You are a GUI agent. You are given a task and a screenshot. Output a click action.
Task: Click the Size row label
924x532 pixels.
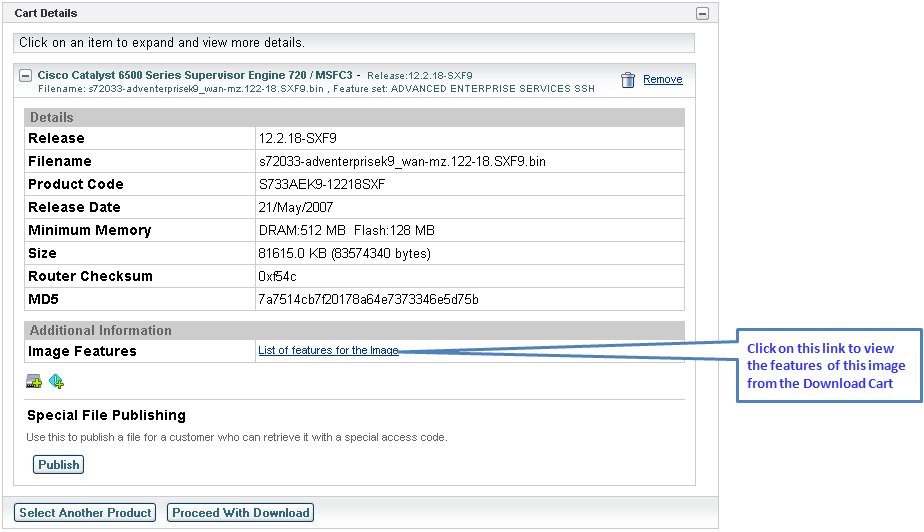point(42,253)
